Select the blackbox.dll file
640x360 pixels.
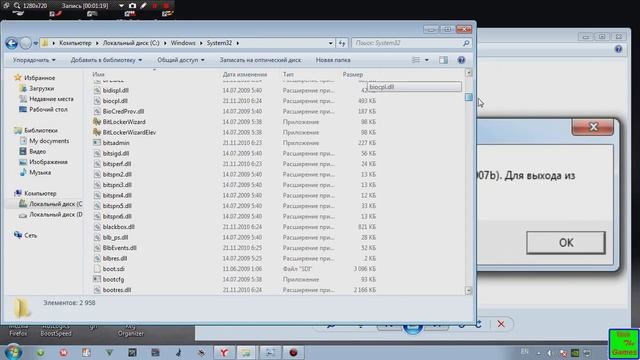pyautogui.click(x=118, y=227)
